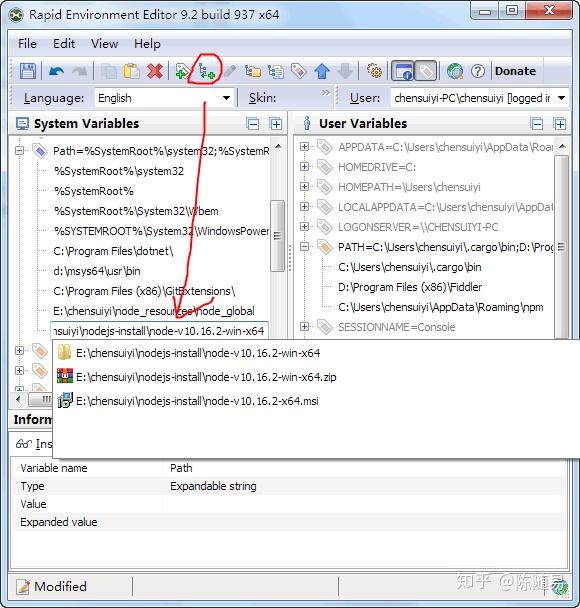Select the AppData\Roaming\npm path value
This screenshot has width=580, height=608.
(x=441, y=307)
